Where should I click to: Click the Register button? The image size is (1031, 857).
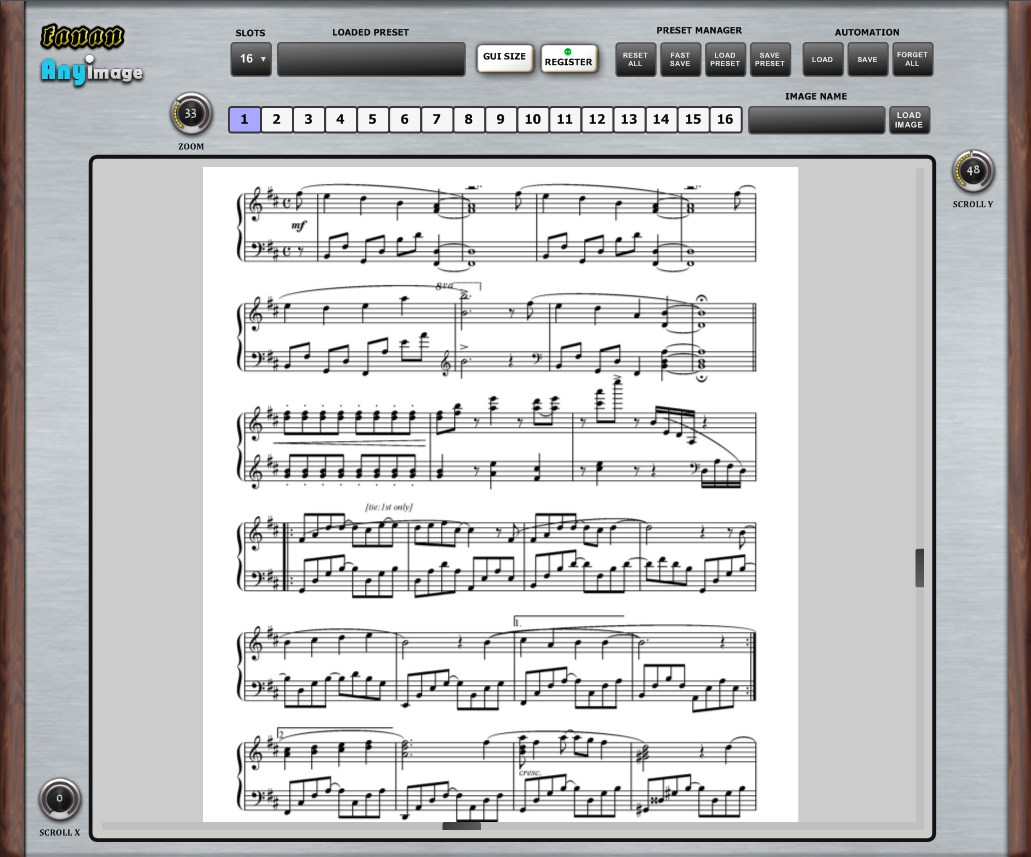568,59
